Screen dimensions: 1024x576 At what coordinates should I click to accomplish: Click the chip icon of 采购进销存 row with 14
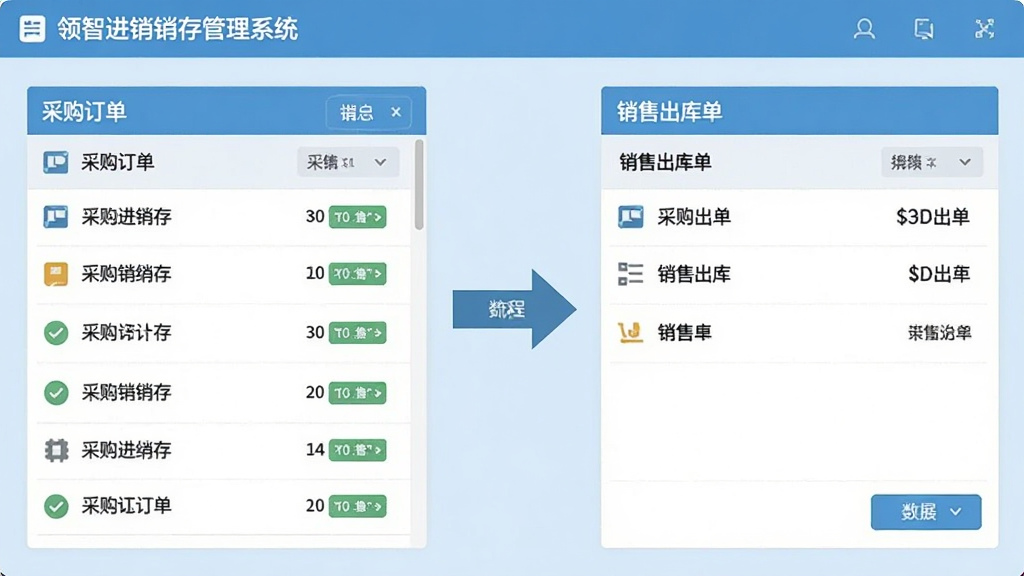click(x=56, y=450)
